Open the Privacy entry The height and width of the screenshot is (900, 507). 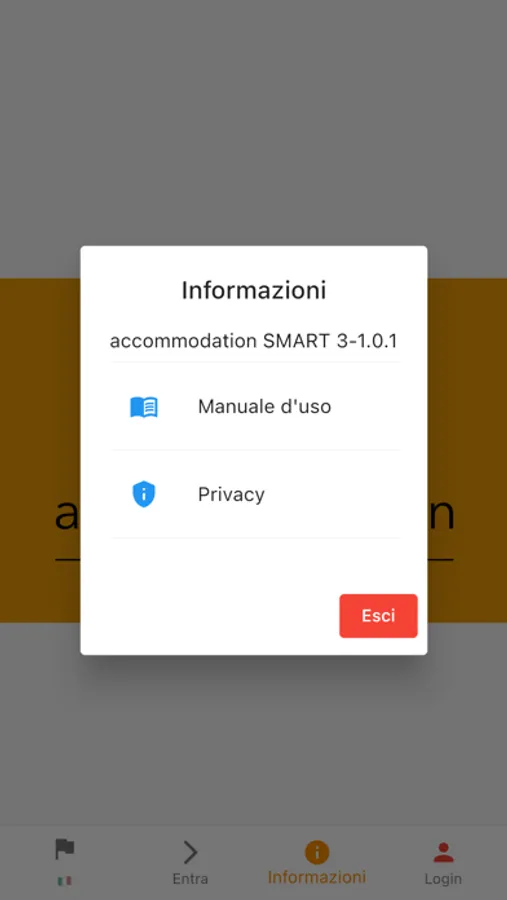[x=255, y=494]
